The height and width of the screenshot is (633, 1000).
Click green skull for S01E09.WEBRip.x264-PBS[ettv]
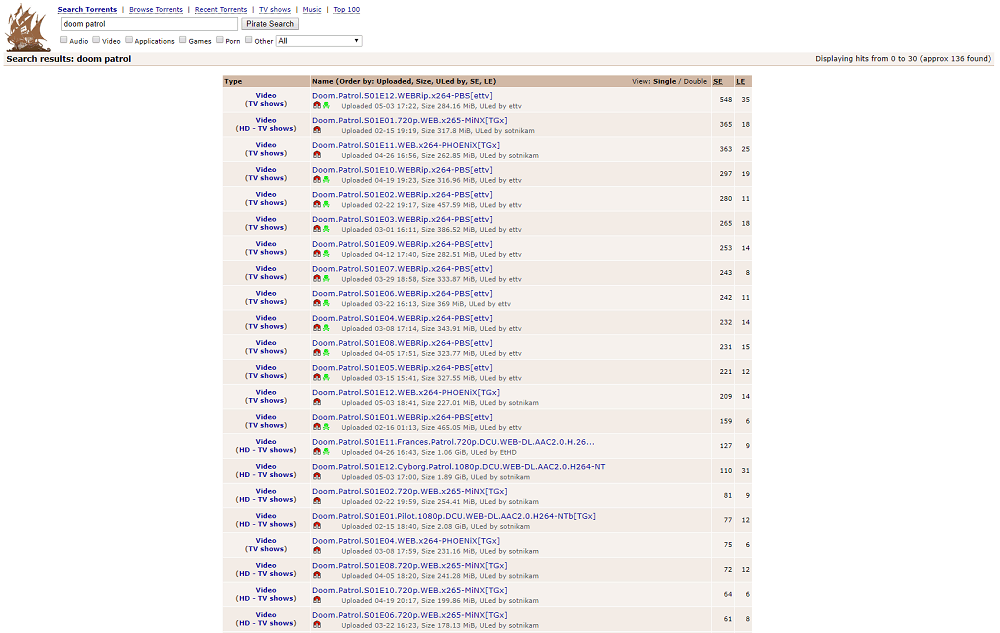[326, 254]
